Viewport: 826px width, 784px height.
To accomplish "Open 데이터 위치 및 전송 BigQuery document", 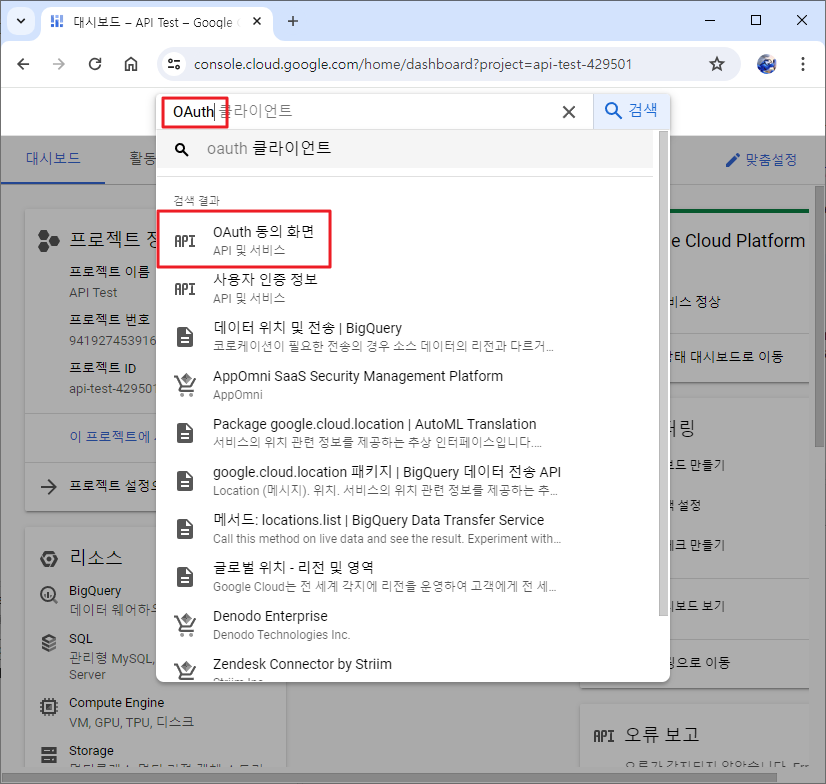I will click(x=405, y=336).
